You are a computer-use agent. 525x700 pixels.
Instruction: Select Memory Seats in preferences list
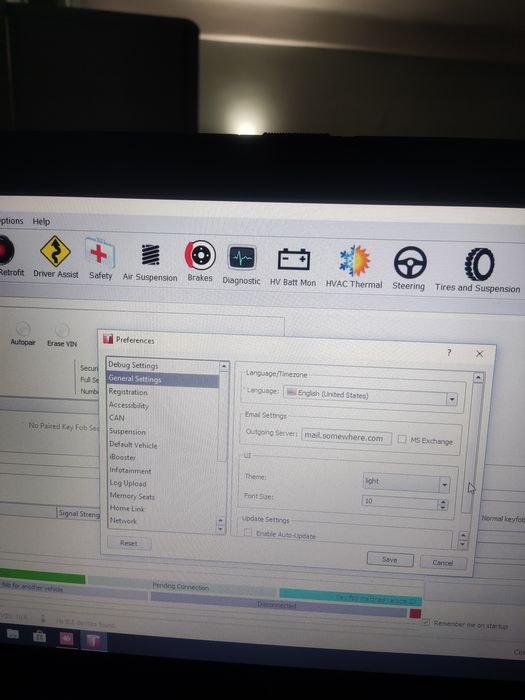click(132, 496)
